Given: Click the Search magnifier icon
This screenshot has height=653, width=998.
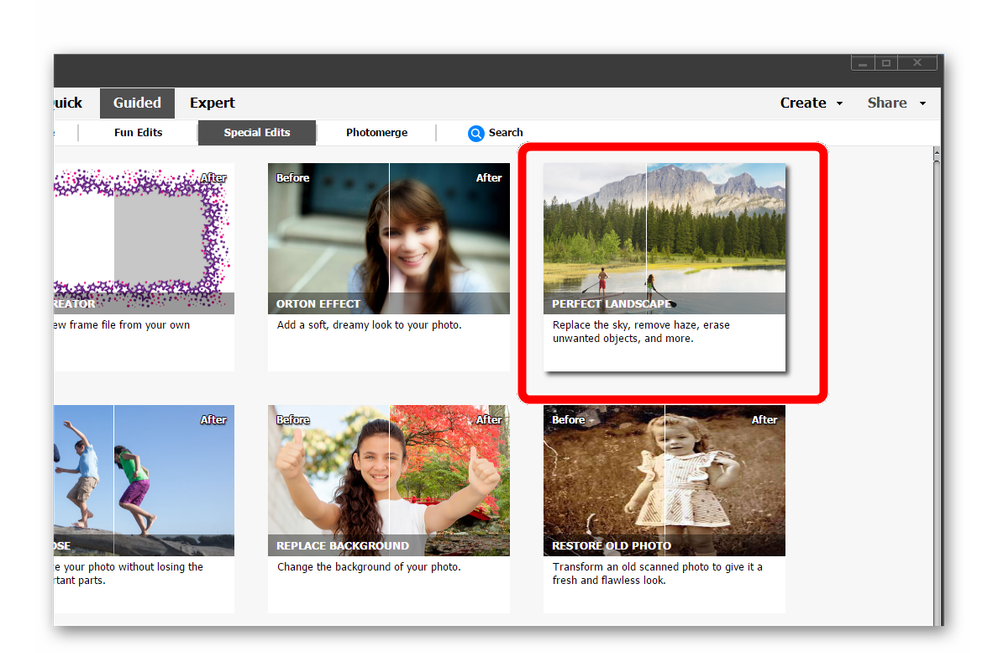Looking at the screenshot, I should tap(476, 133).
